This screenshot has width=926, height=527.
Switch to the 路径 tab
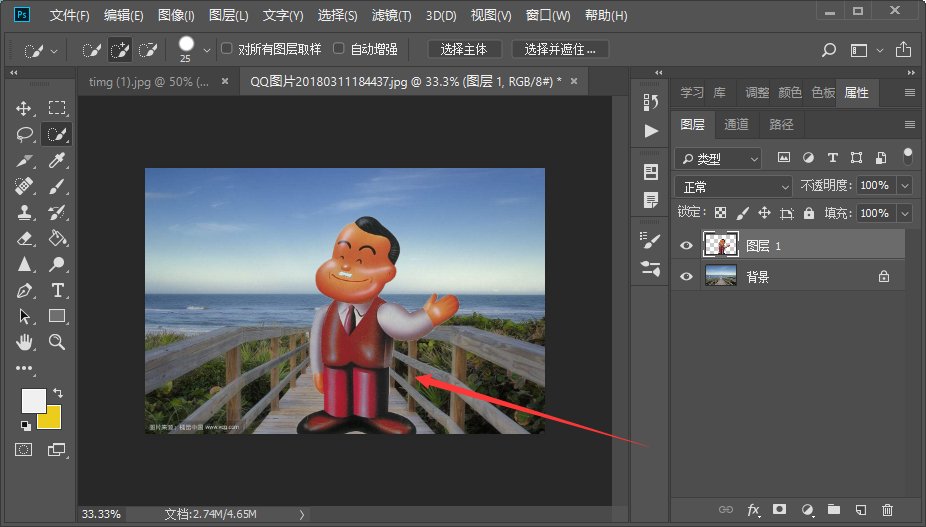[781, 124]
